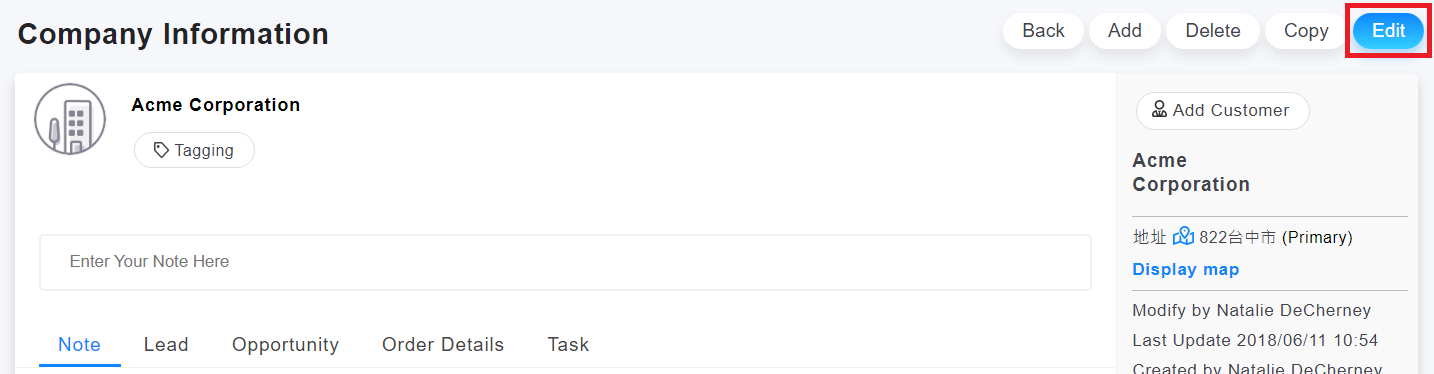Click the company building avatar icon

pyautogui.click(x=70, y=119)
